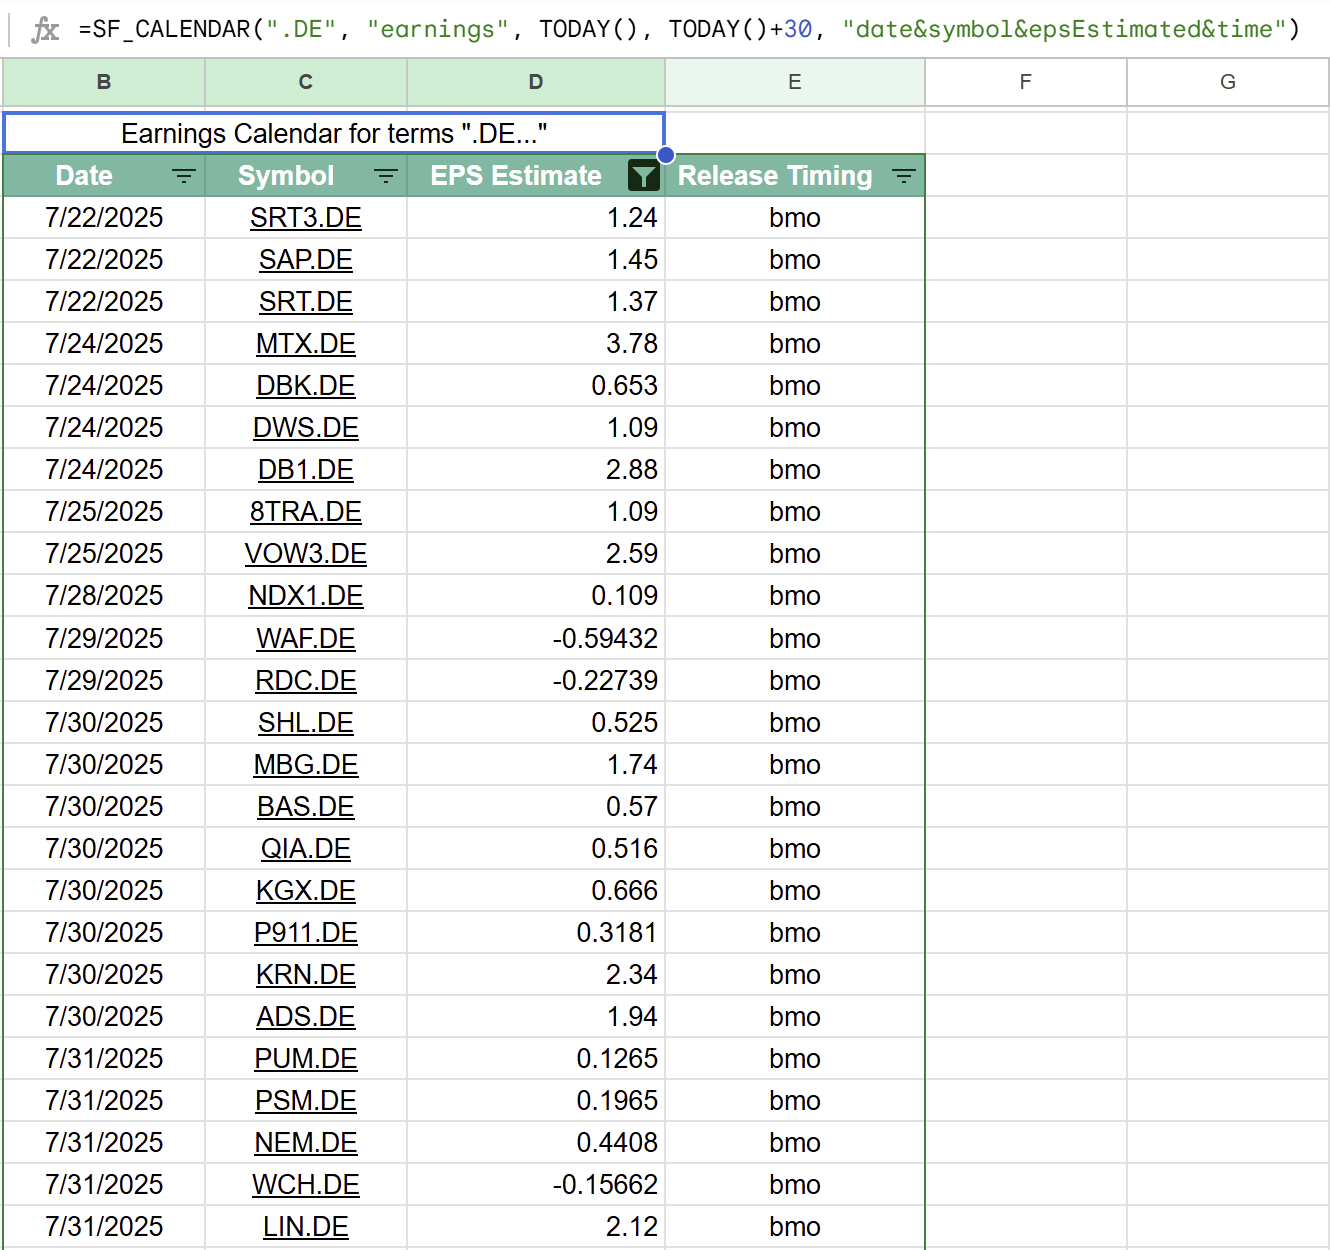Open the Symbol column filter

click(386, 175)
